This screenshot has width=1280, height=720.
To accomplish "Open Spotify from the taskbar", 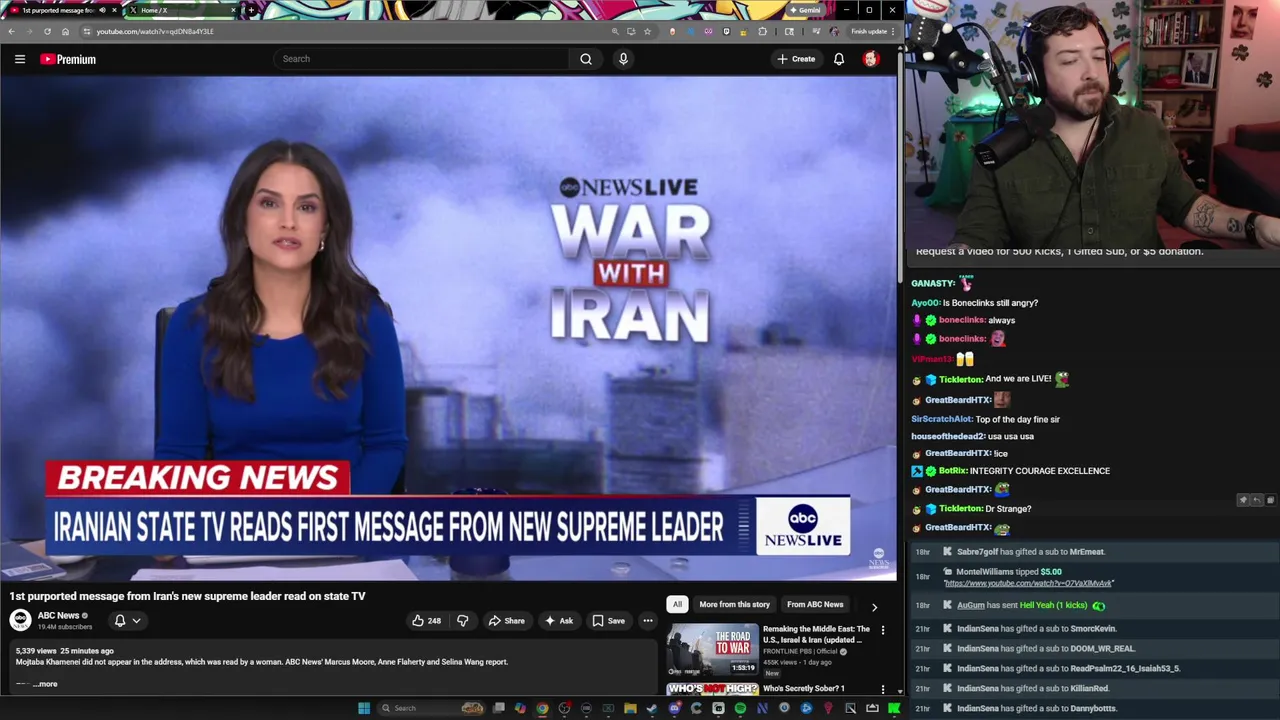I will 740,708.
